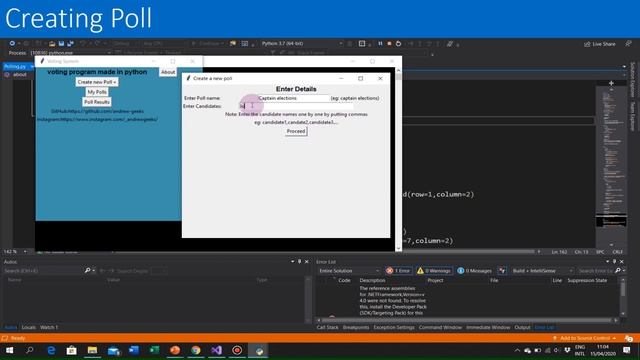Click the Project column header in Error List
640x360 pixels.
coord(435,280)
